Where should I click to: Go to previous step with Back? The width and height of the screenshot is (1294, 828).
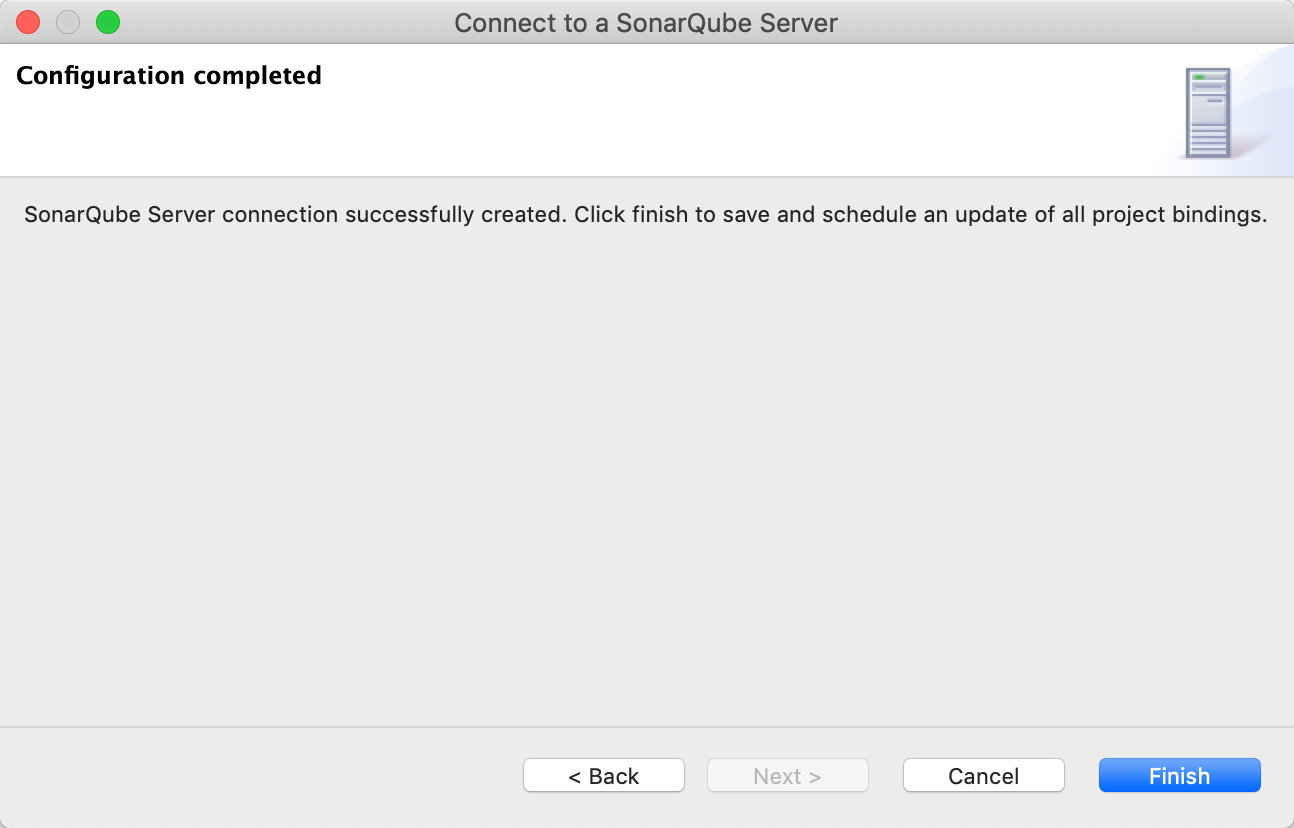click(x=603, y=776)
